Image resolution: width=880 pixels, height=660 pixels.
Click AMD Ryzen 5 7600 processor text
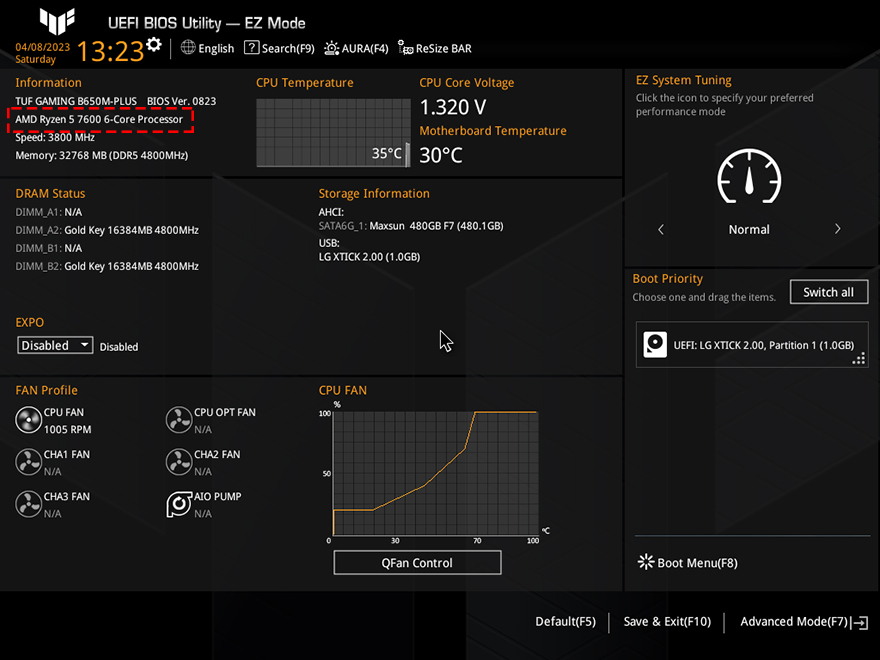pyautogui.click(x=99, y=119)
